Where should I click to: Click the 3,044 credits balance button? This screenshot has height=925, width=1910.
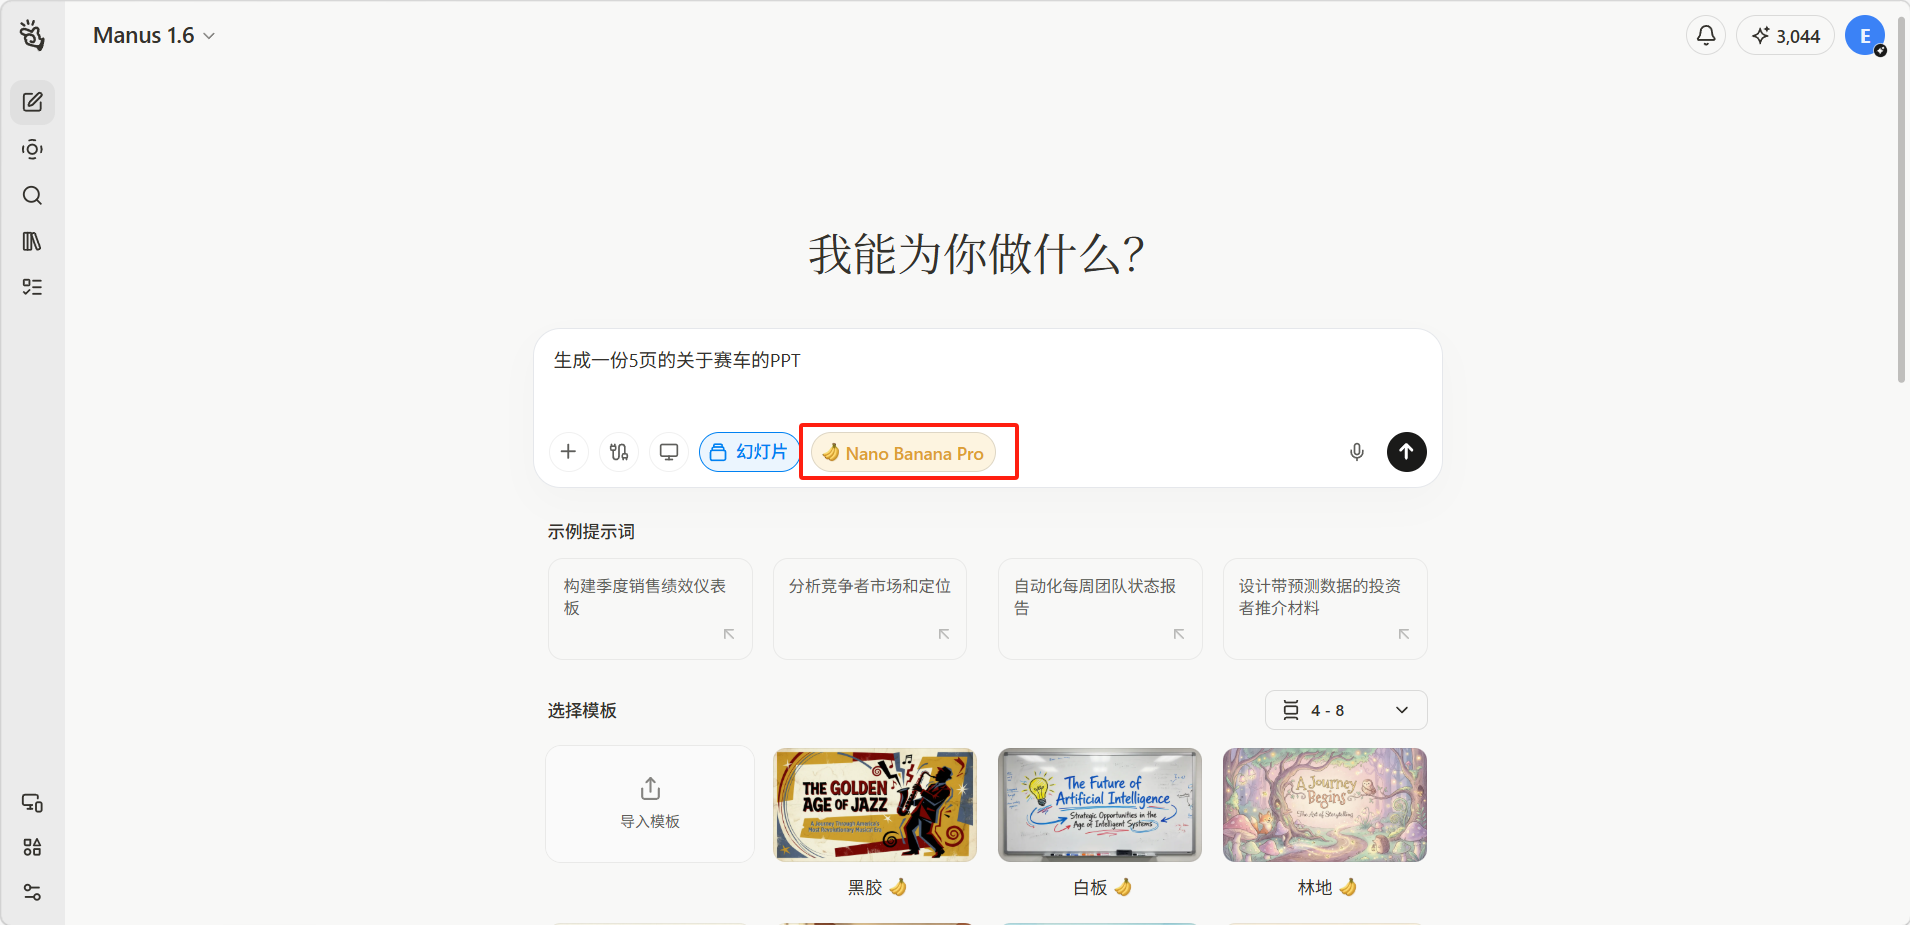tap(1785, 36)
